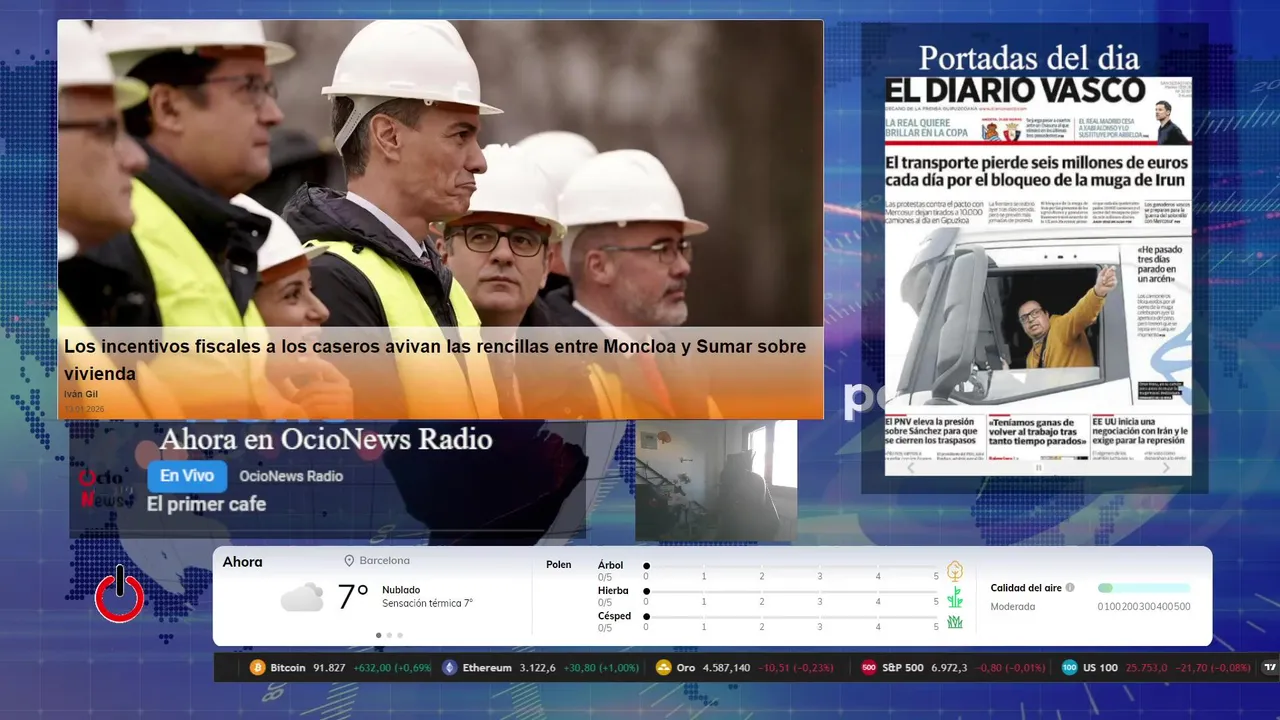Click the 'El primer cafe' program title
Screen dimensions: 1280x720
coord(206,504)
